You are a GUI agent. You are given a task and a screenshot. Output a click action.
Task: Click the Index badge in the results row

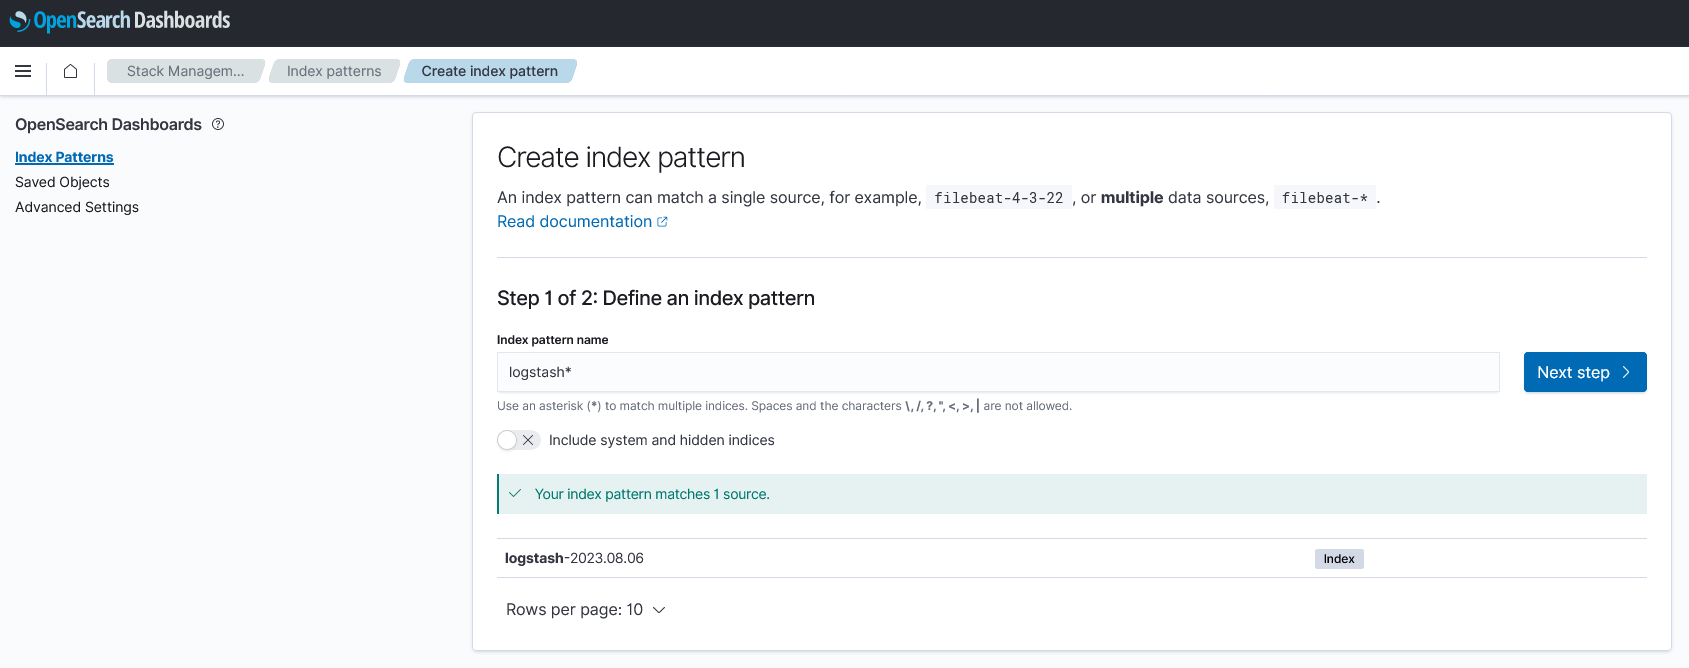tap(1339, 559)
